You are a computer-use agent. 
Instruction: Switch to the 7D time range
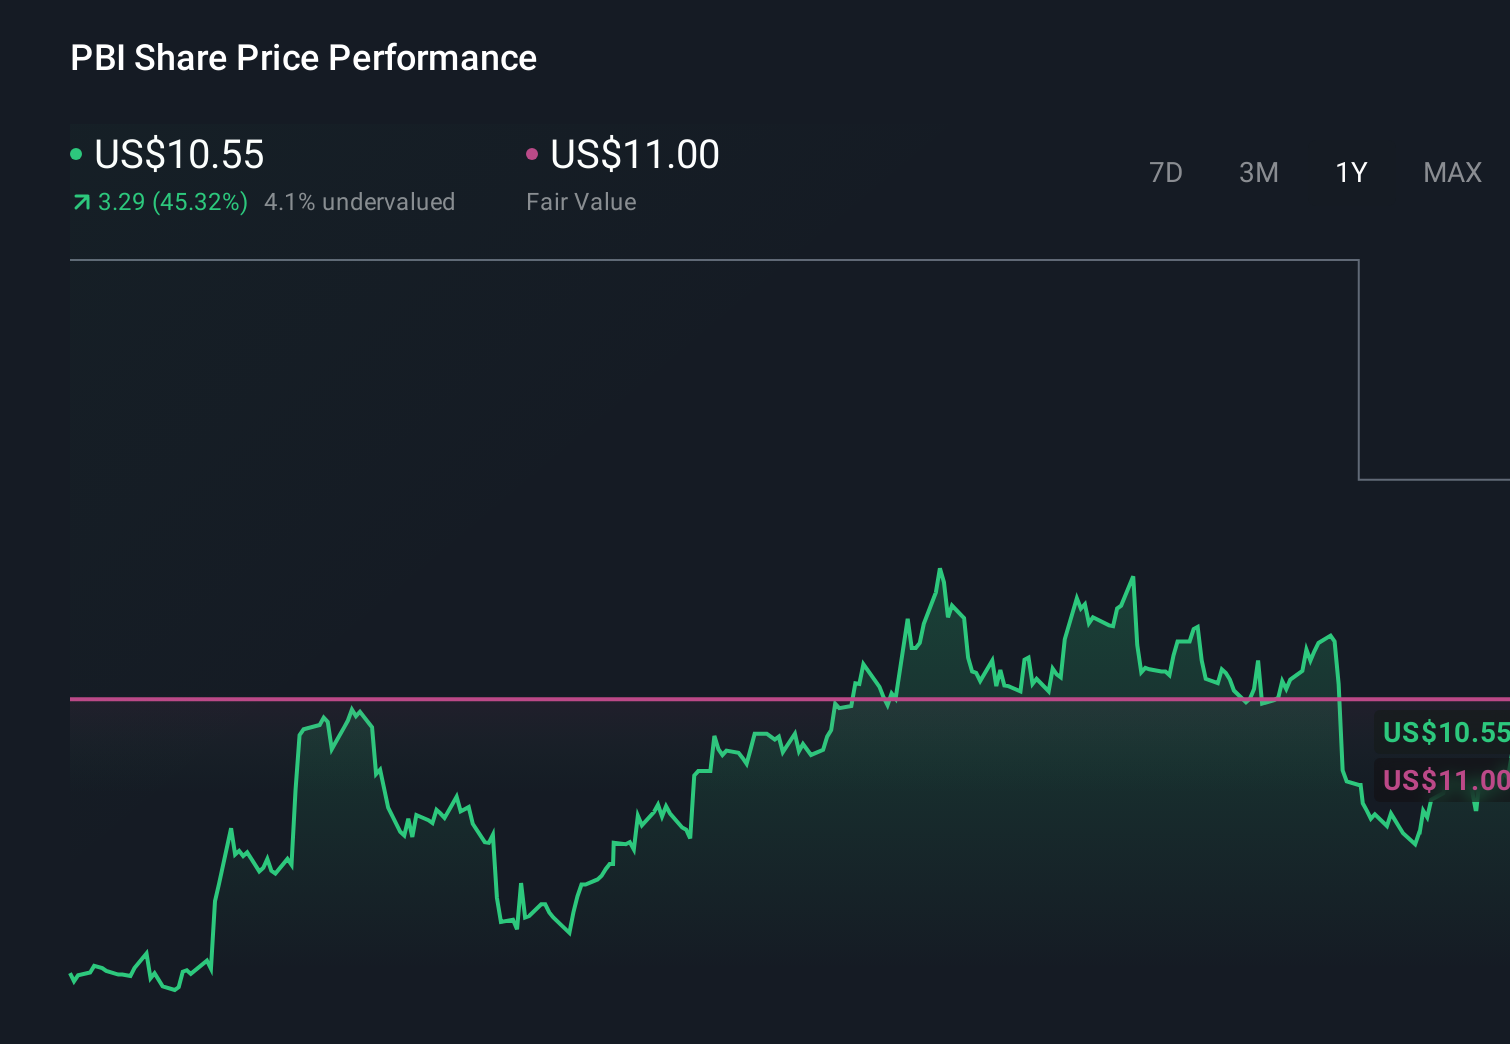1166,172
